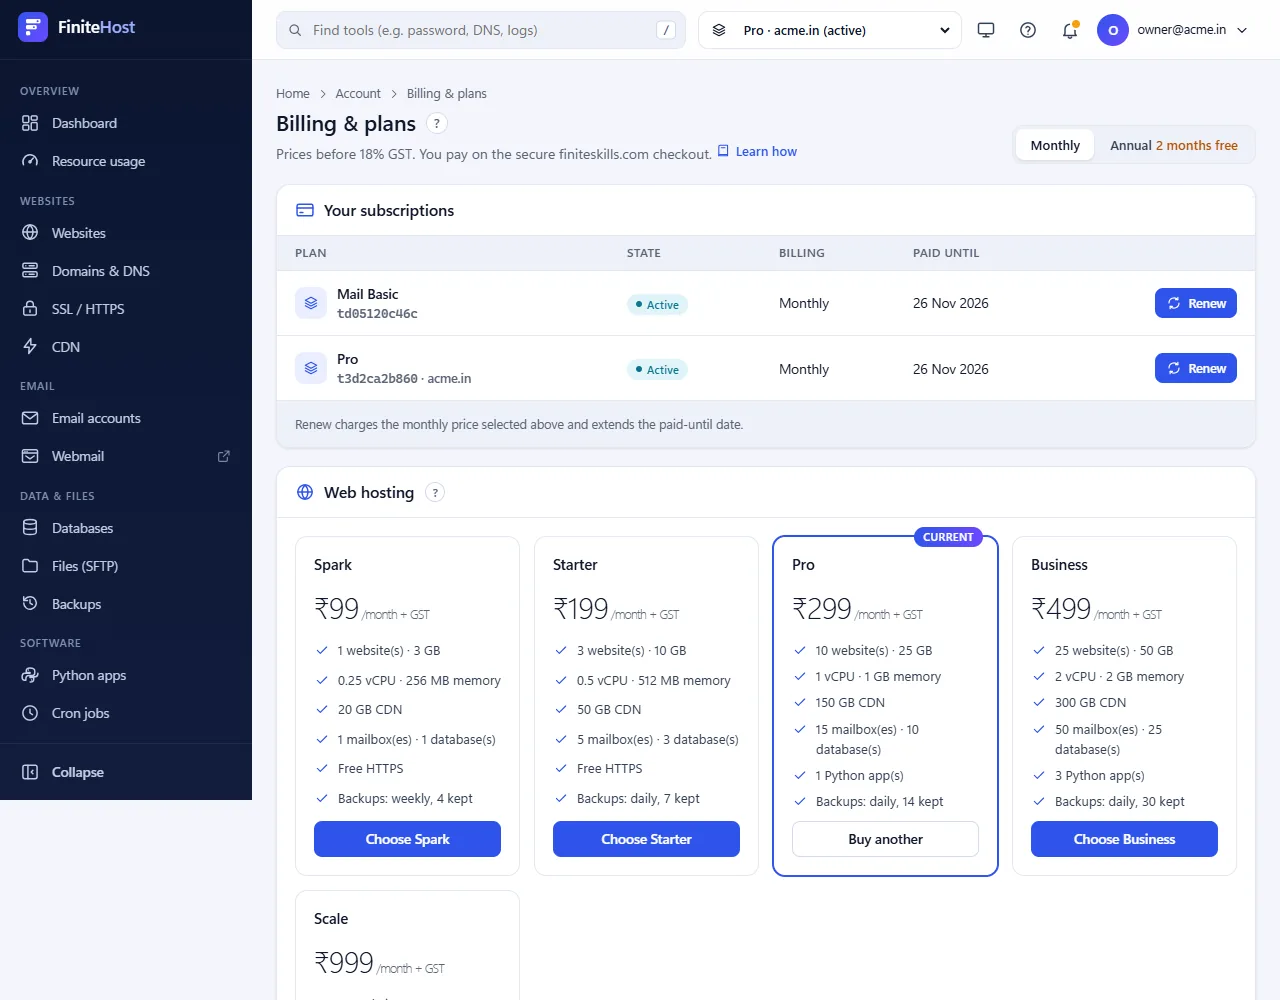1280x1000 pixels.
Task: Expand the owner@acme.in account menu
Action: coord(1173,30)
